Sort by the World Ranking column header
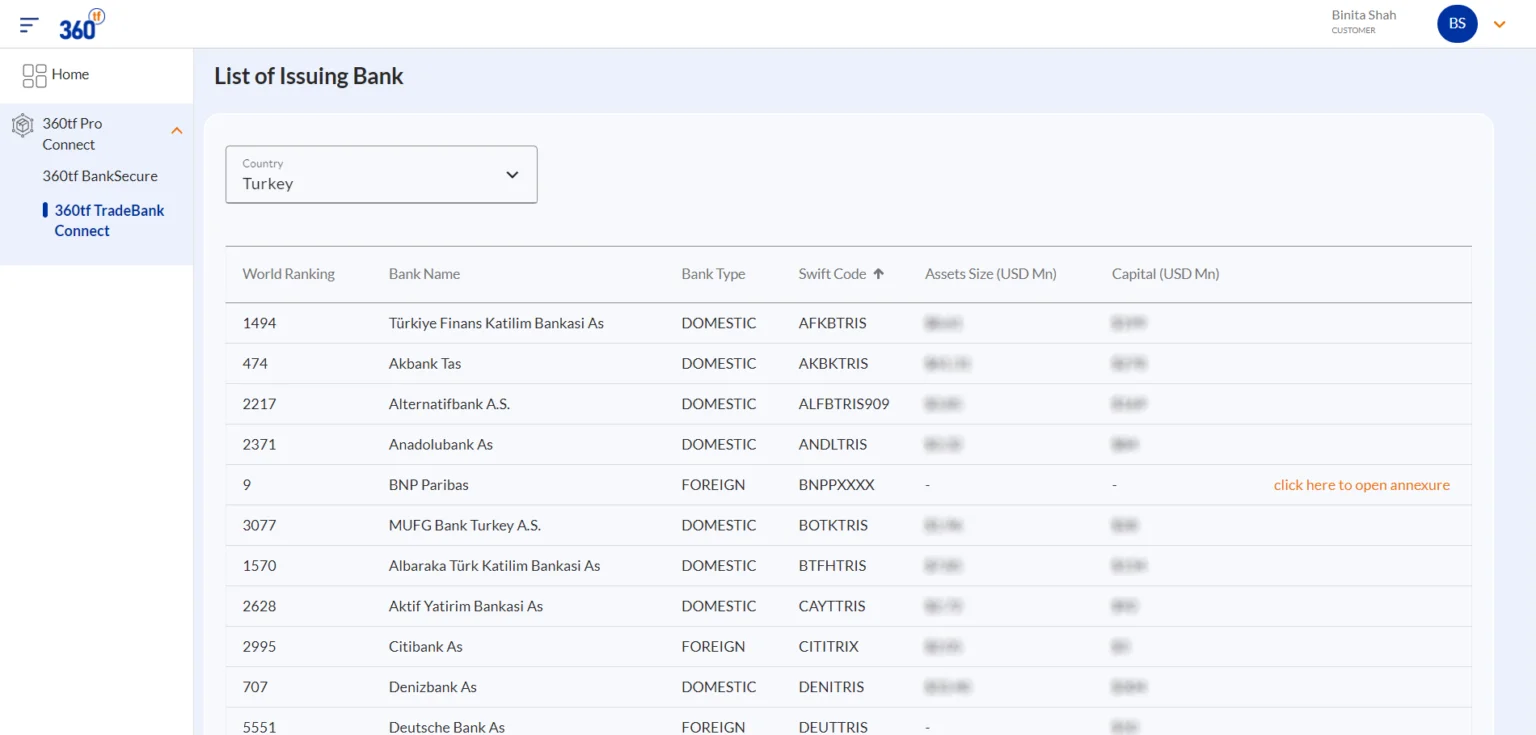This screenshot has height=735, width=1536. click(288, 273)
